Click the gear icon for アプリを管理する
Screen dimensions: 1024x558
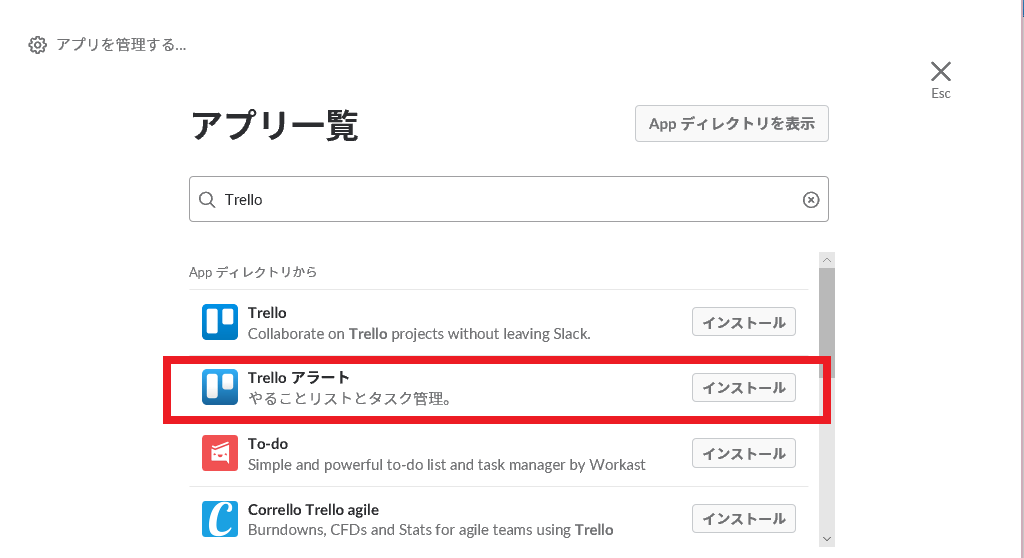tap(38, 45)
